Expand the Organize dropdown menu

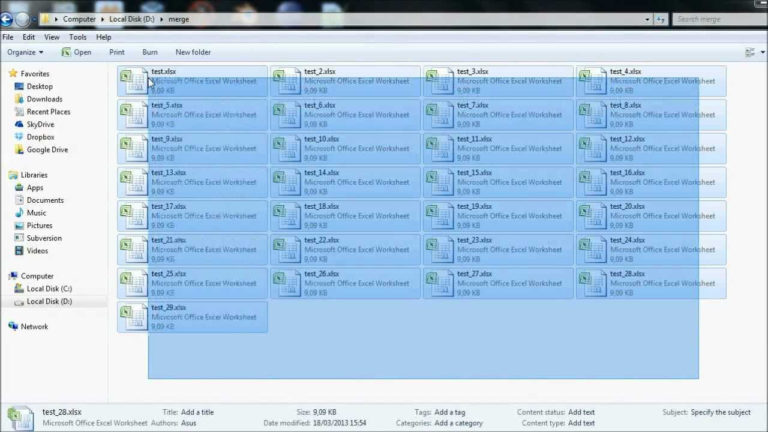(x=25, y=52)
